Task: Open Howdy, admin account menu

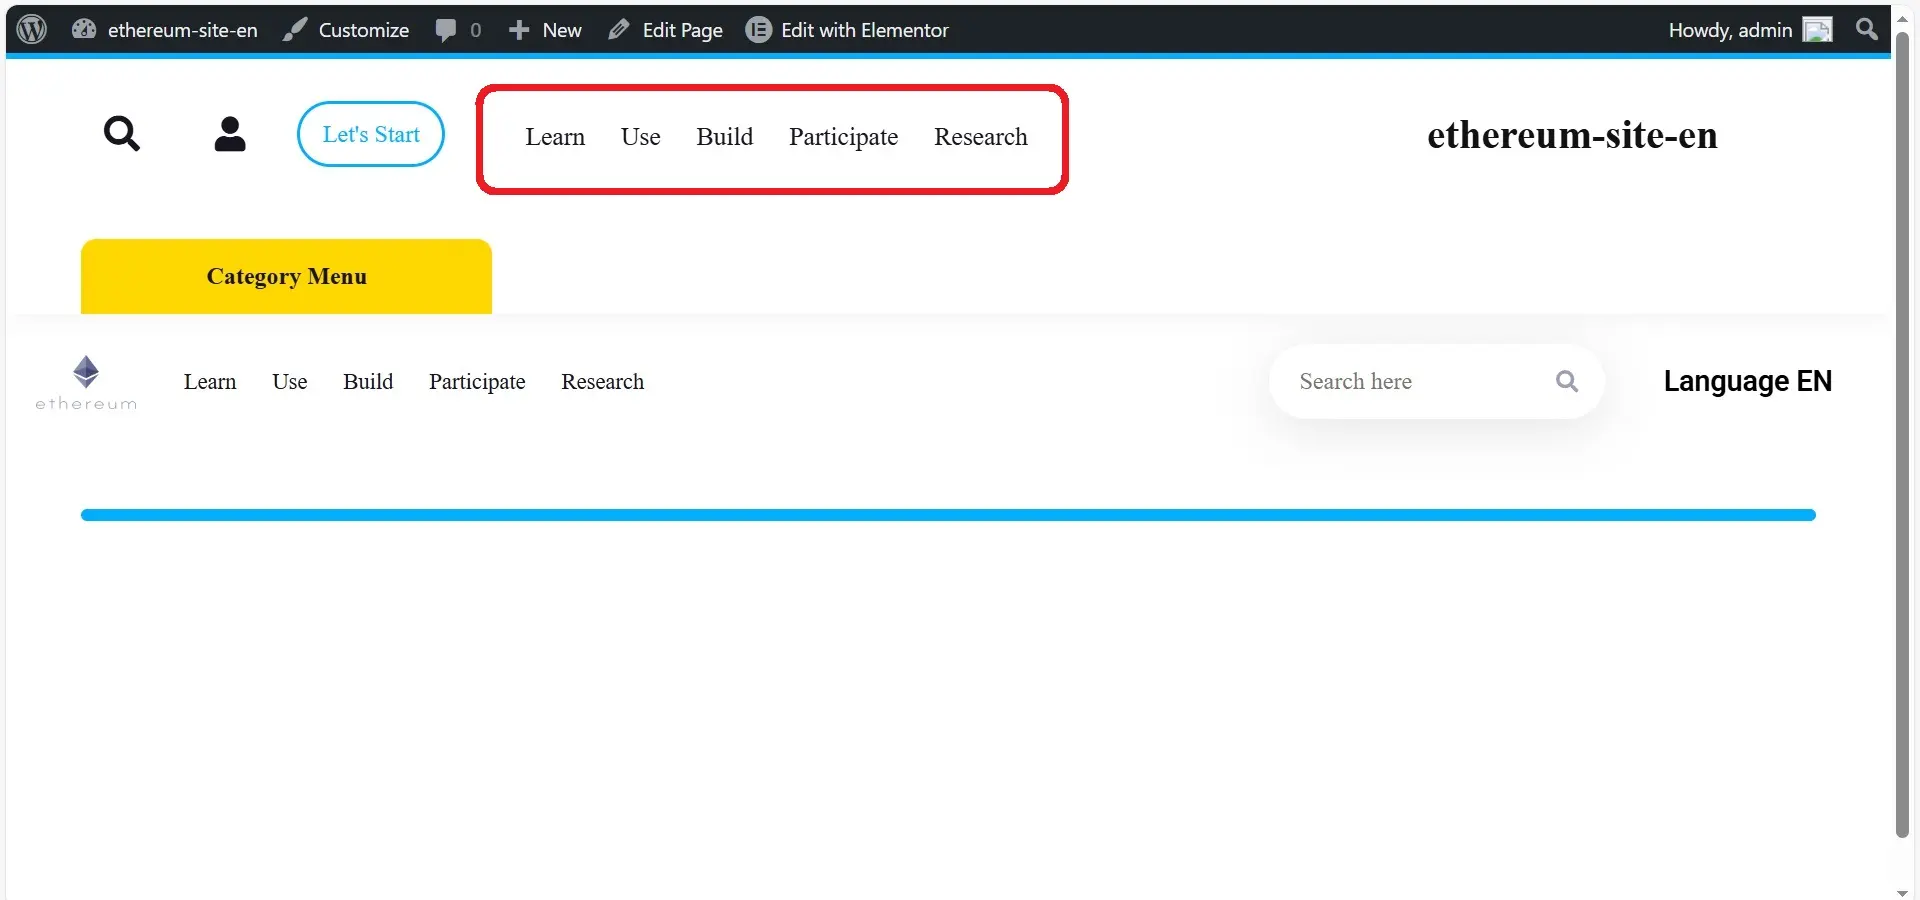Action: [1729, 30]
